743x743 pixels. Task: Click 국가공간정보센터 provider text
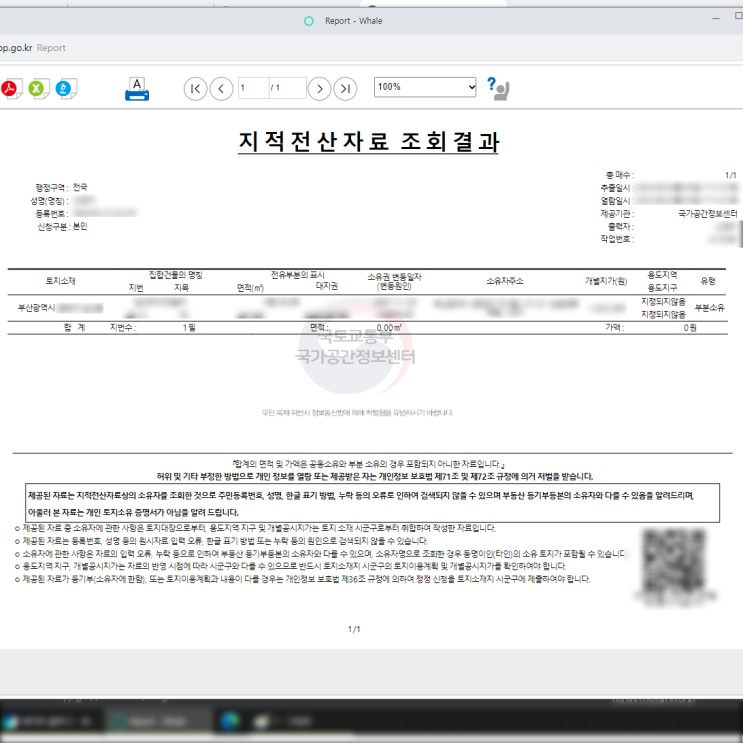click(x=707, y=214)
